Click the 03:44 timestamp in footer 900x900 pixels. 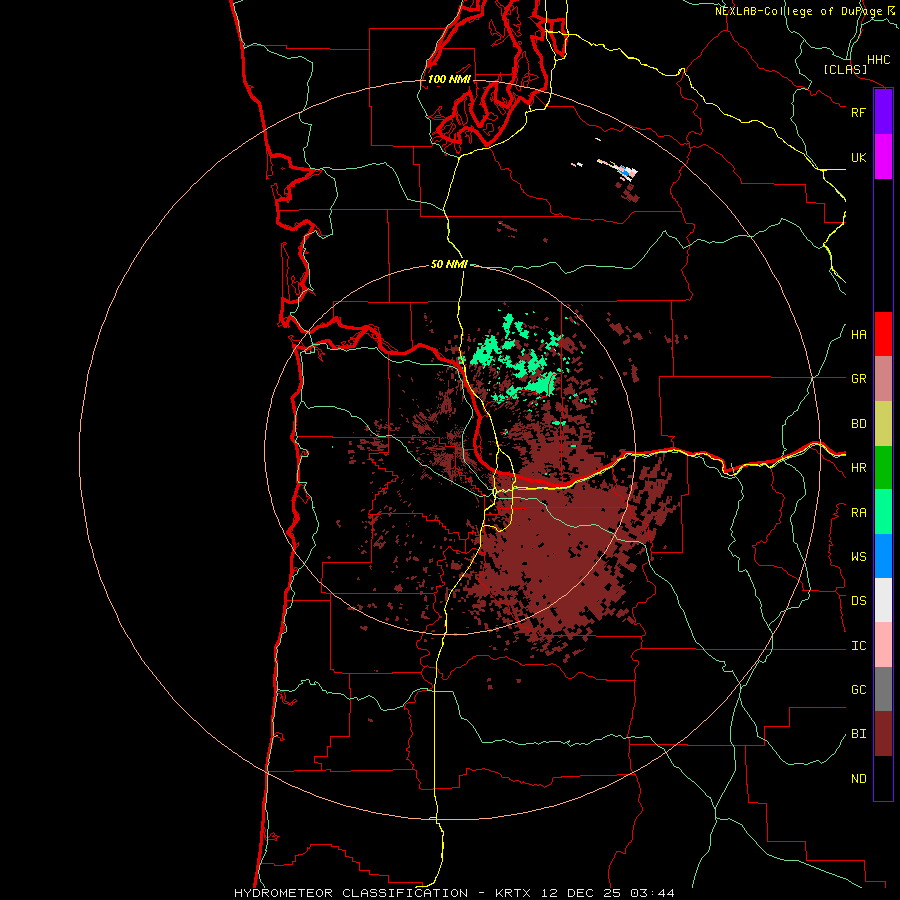[652, 893]
